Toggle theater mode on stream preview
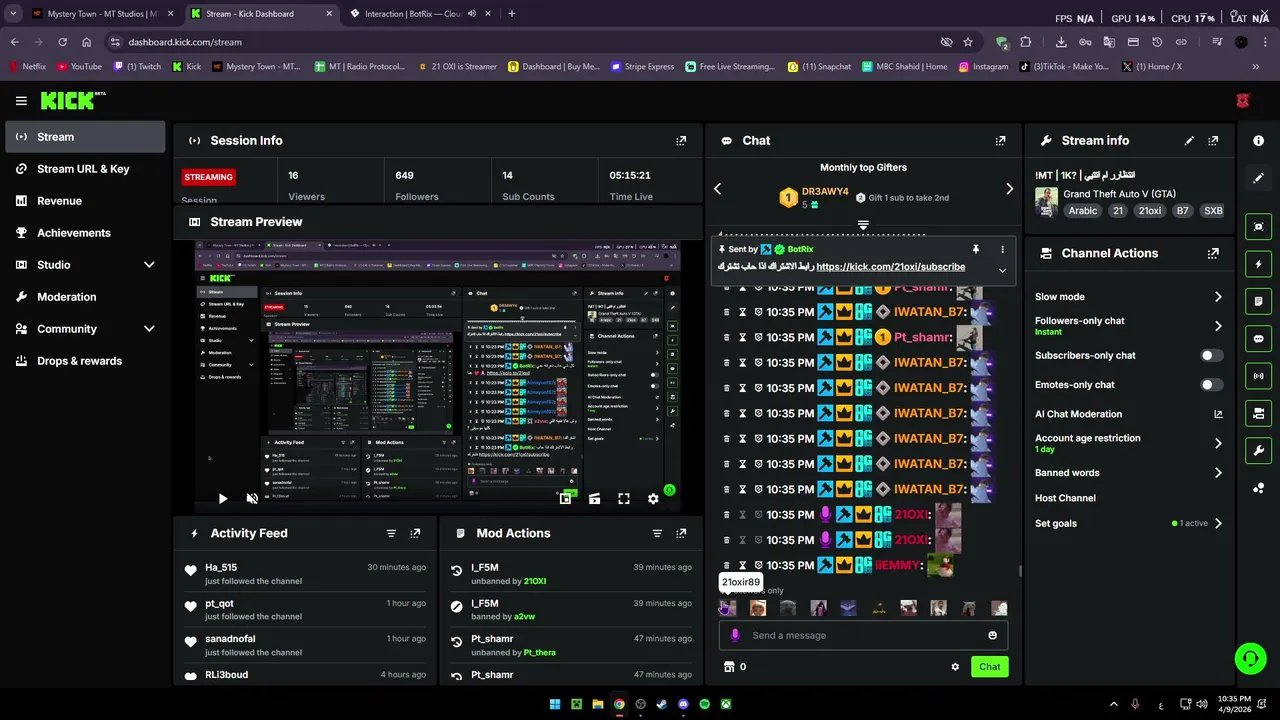 pyautogui.click(x=594, y=498)
